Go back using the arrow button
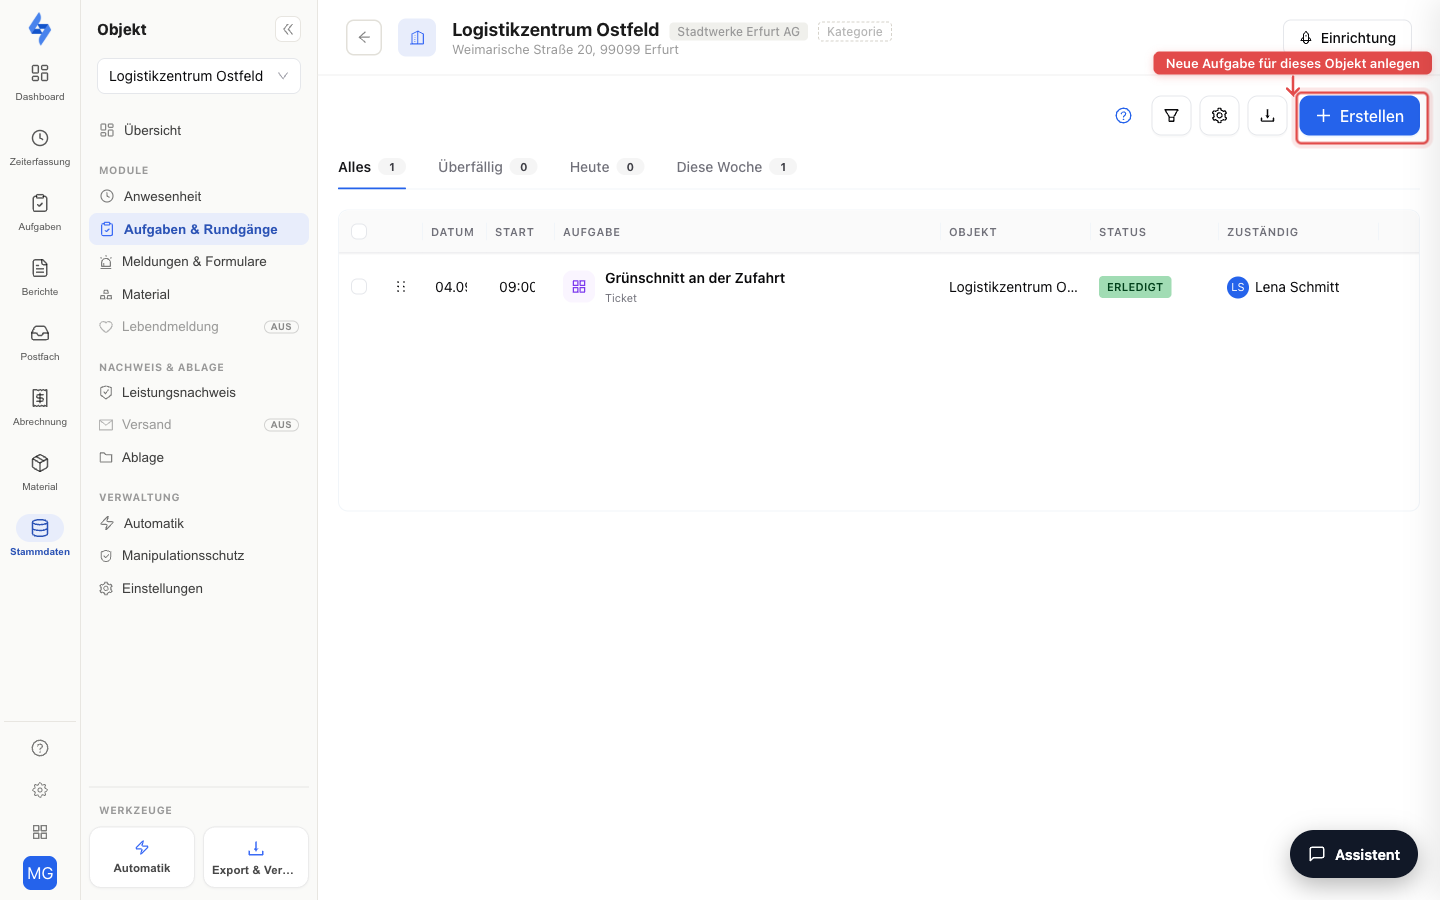Screen dimensions: 1440x900 click(x=364, y=37)
